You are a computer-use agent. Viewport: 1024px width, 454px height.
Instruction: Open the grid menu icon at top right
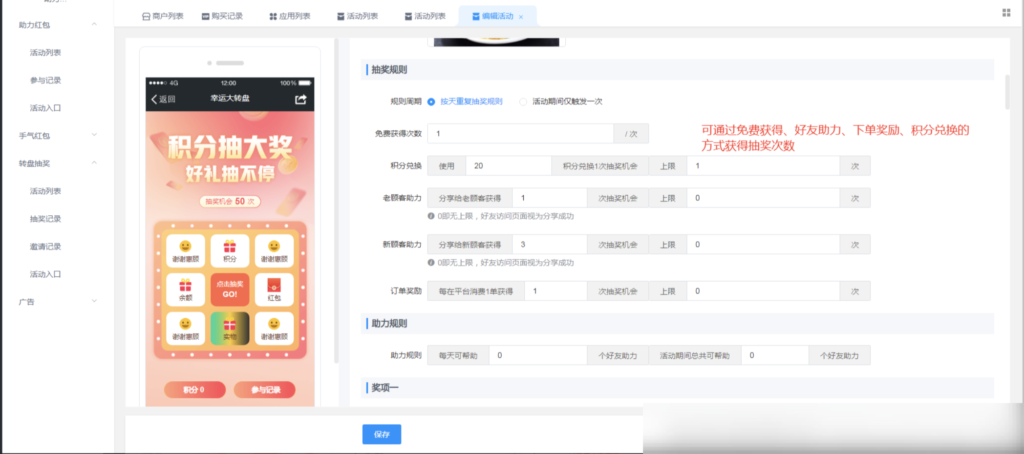1006,12
